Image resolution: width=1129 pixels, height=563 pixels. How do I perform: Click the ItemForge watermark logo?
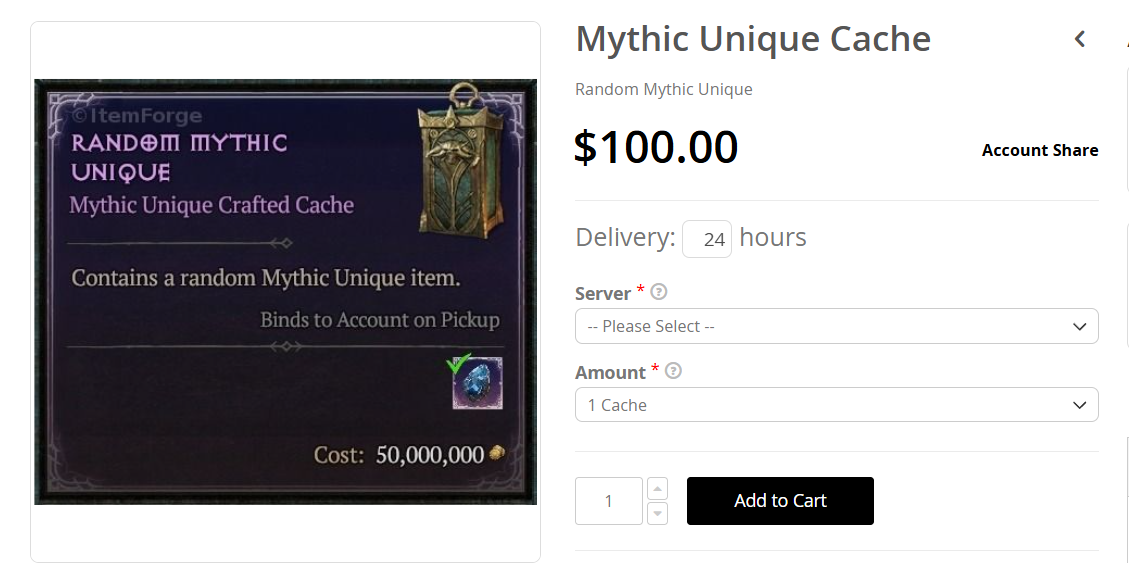click(137, 116)
